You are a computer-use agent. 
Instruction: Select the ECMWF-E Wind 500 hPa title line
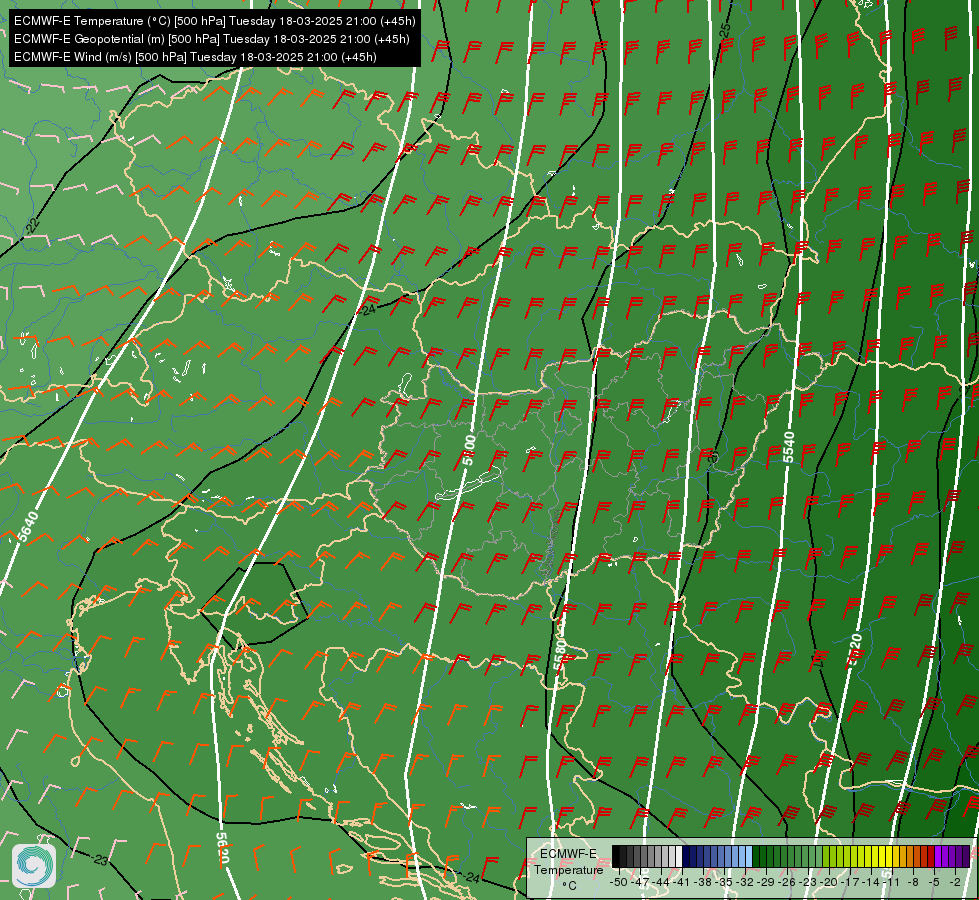point(195,57)
